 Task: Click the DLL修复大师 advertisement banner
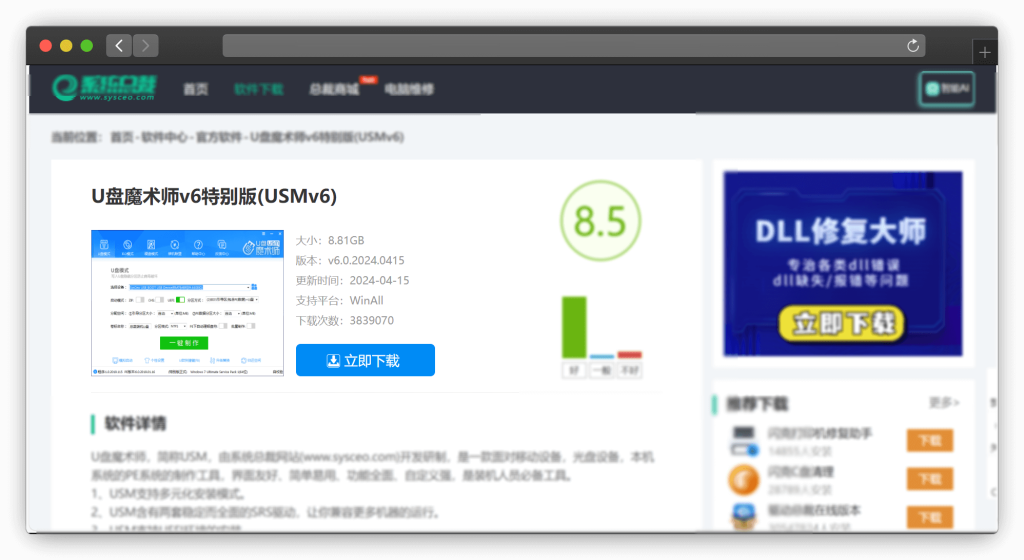pos(842,264)
